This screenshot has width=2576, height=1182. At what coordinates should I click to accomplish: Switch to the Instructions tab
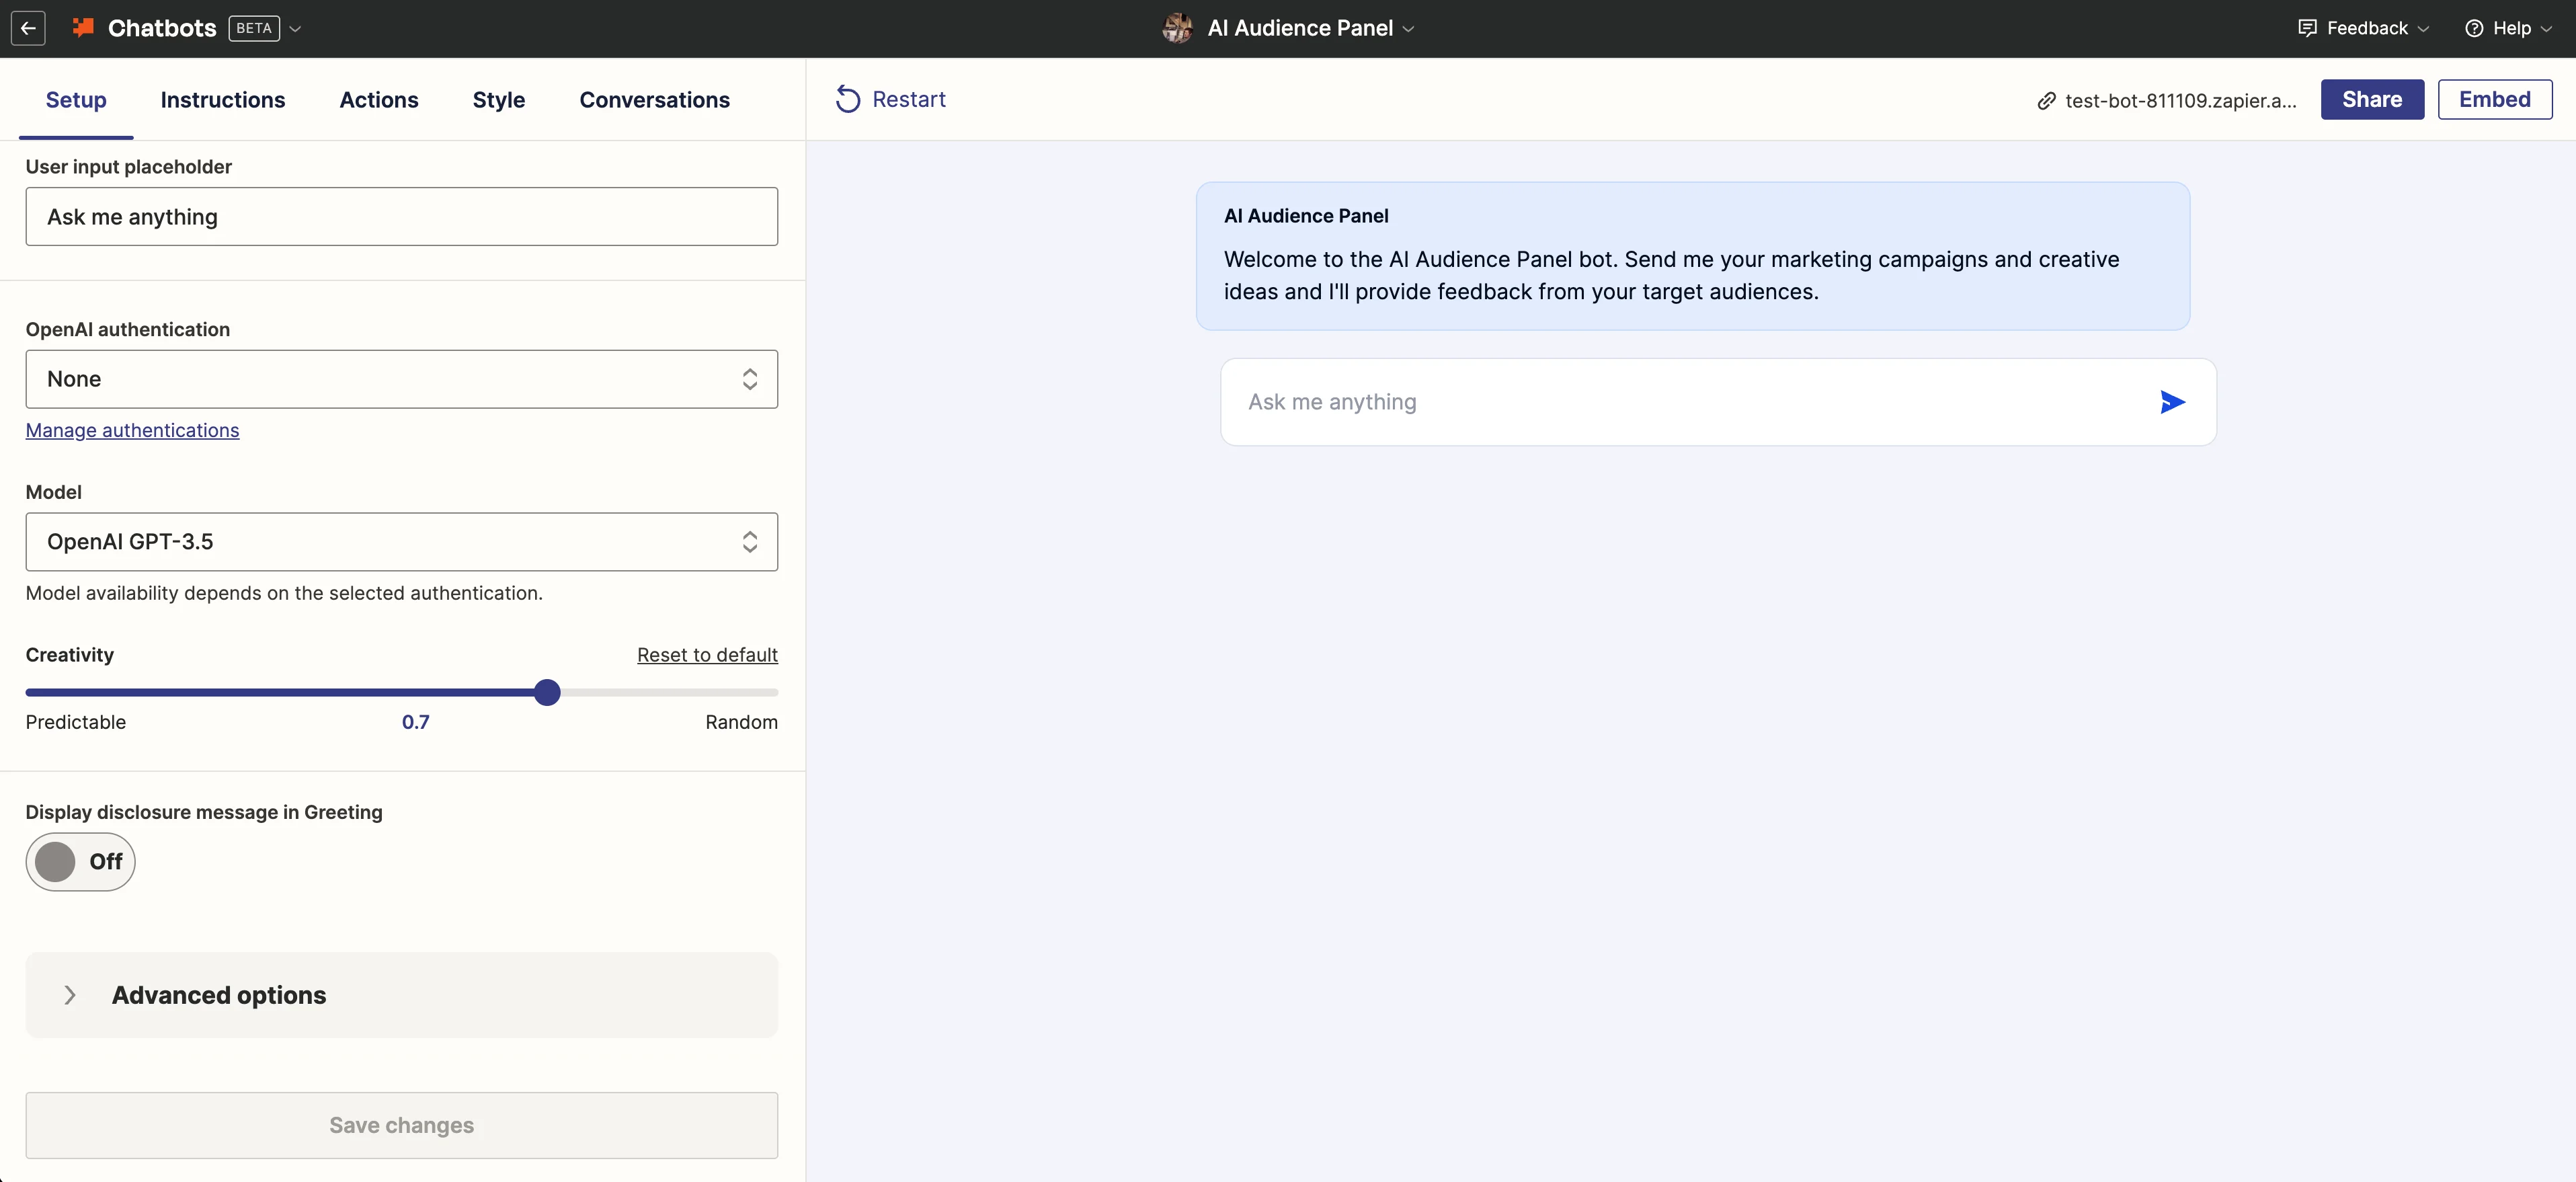point(223,100)
